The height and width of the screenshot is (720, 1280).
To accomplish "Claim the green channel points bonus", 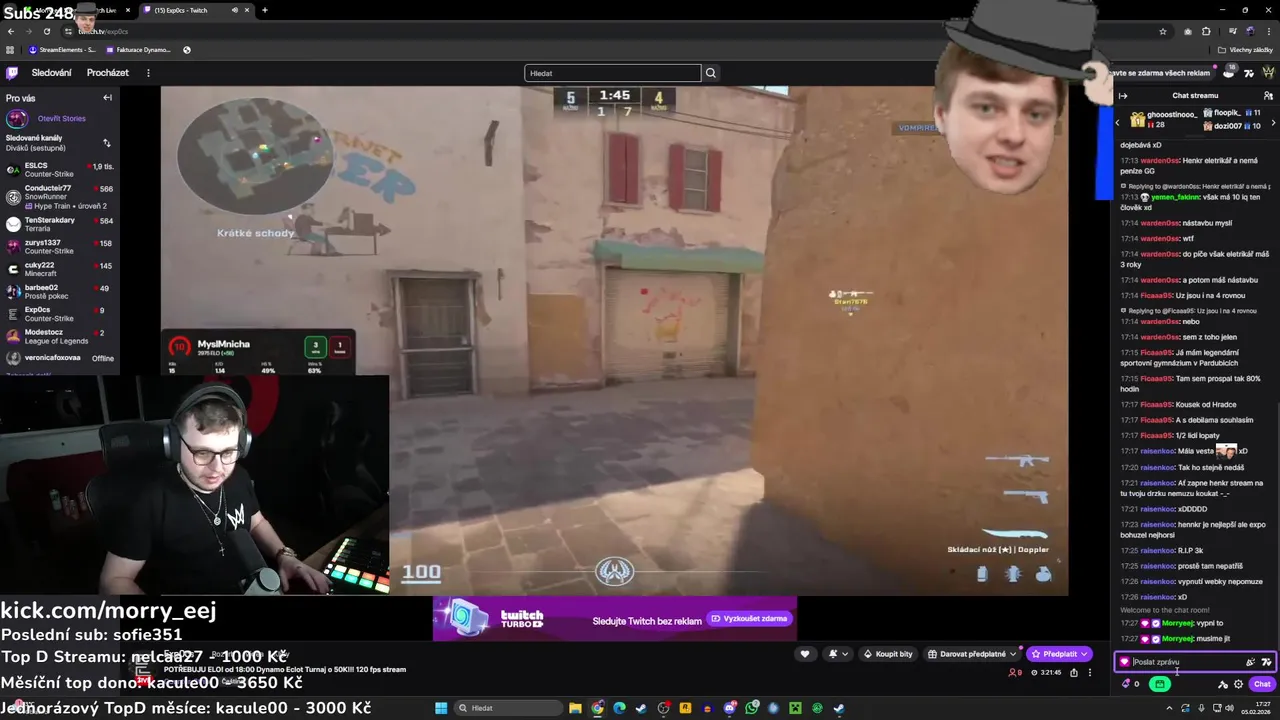I will 1159,684.
